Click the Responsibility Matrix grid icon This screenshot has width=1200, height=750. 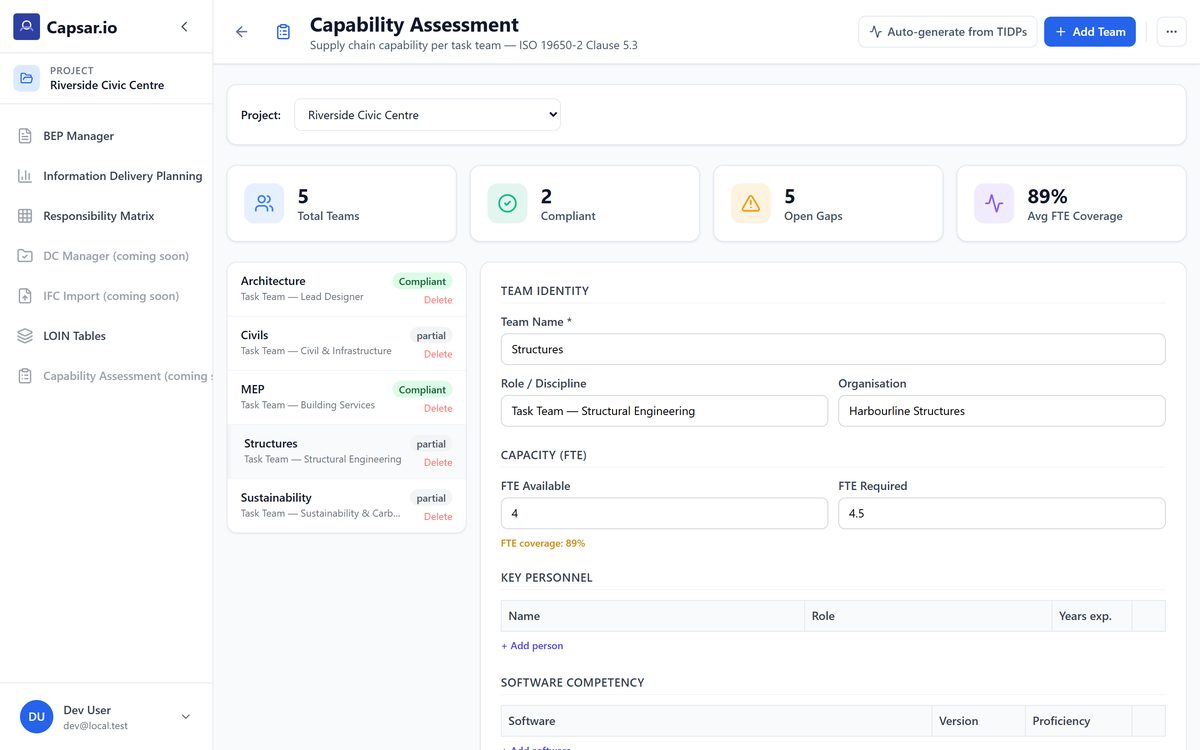(25, 216)
